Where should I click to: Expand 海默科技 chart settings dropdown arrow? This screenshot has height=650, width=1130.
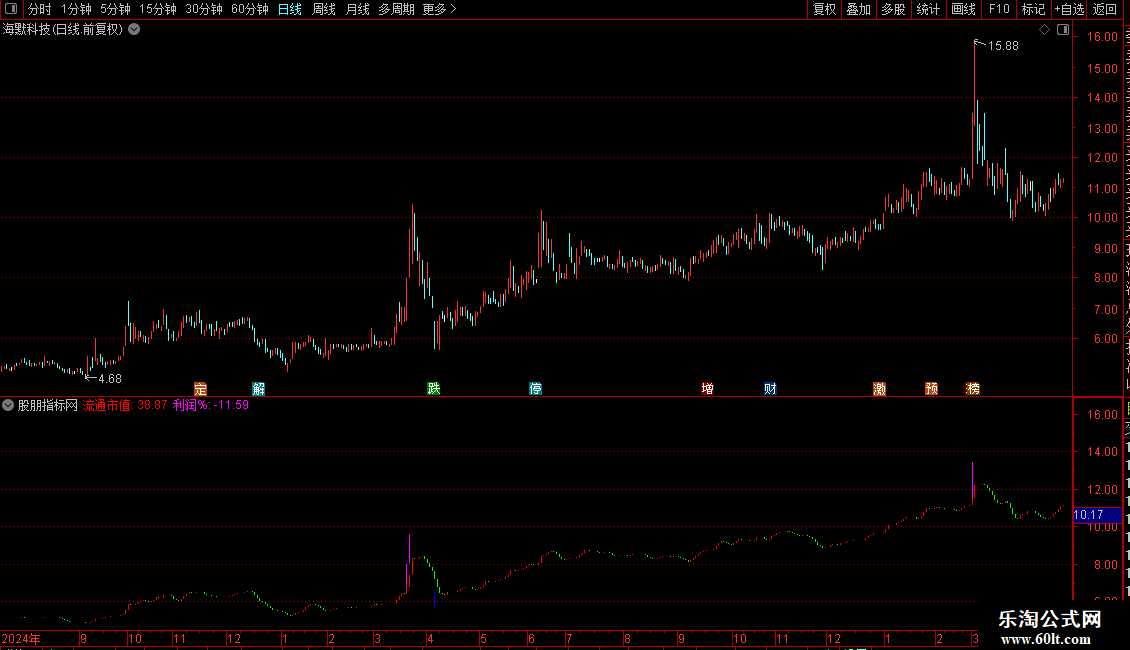click(x=134, y=30)
